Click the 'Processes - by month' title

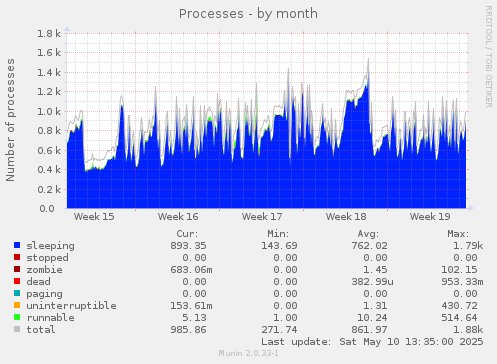click(248, 14)
